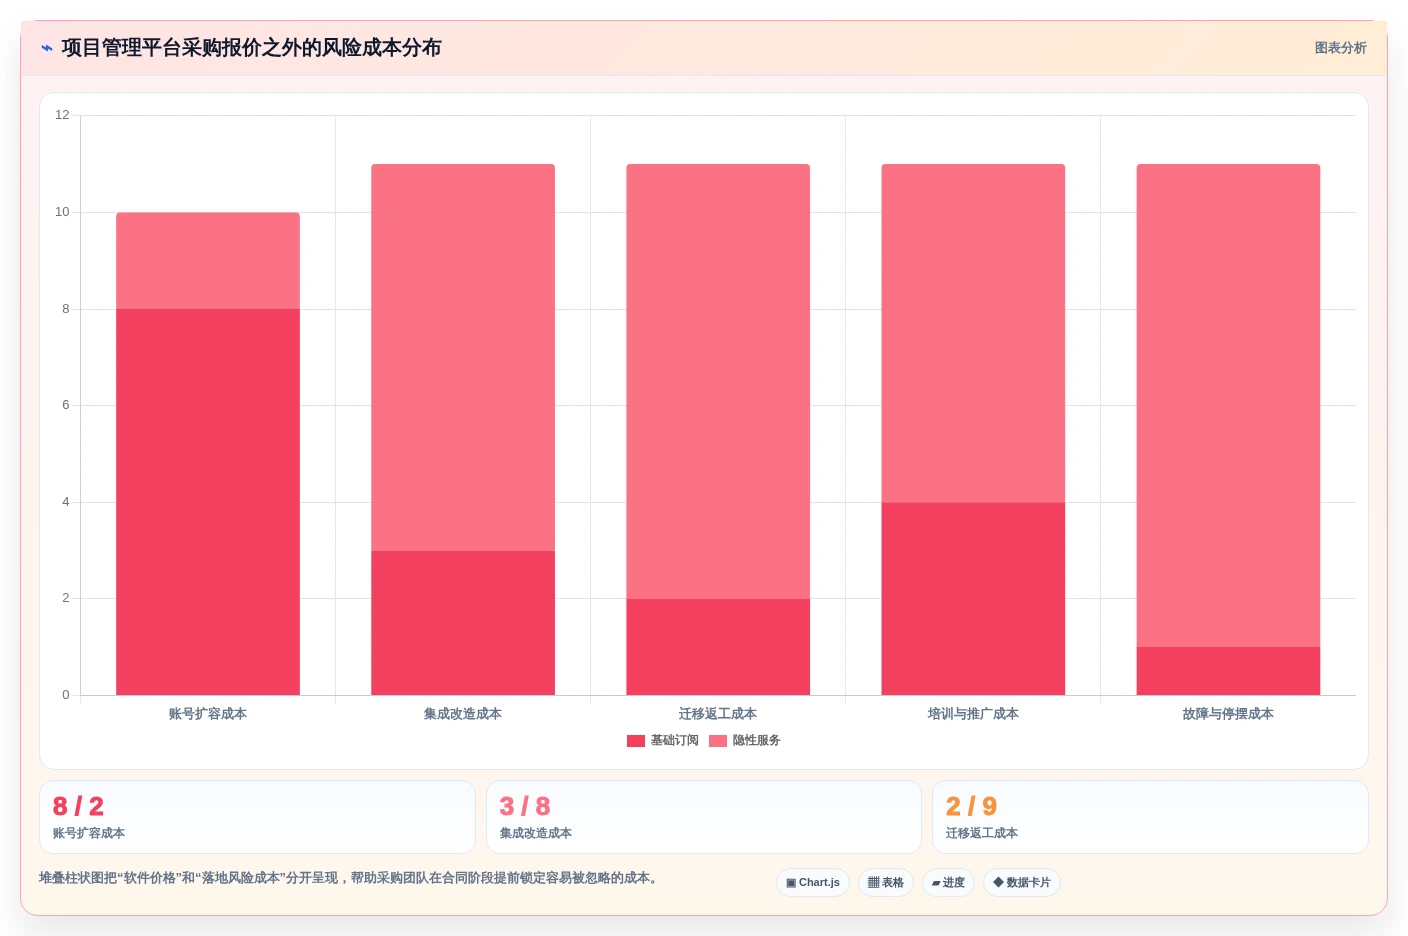1408x936 pixels.
Task: Click the lightning icon beside the title
Action: point(46,48)
